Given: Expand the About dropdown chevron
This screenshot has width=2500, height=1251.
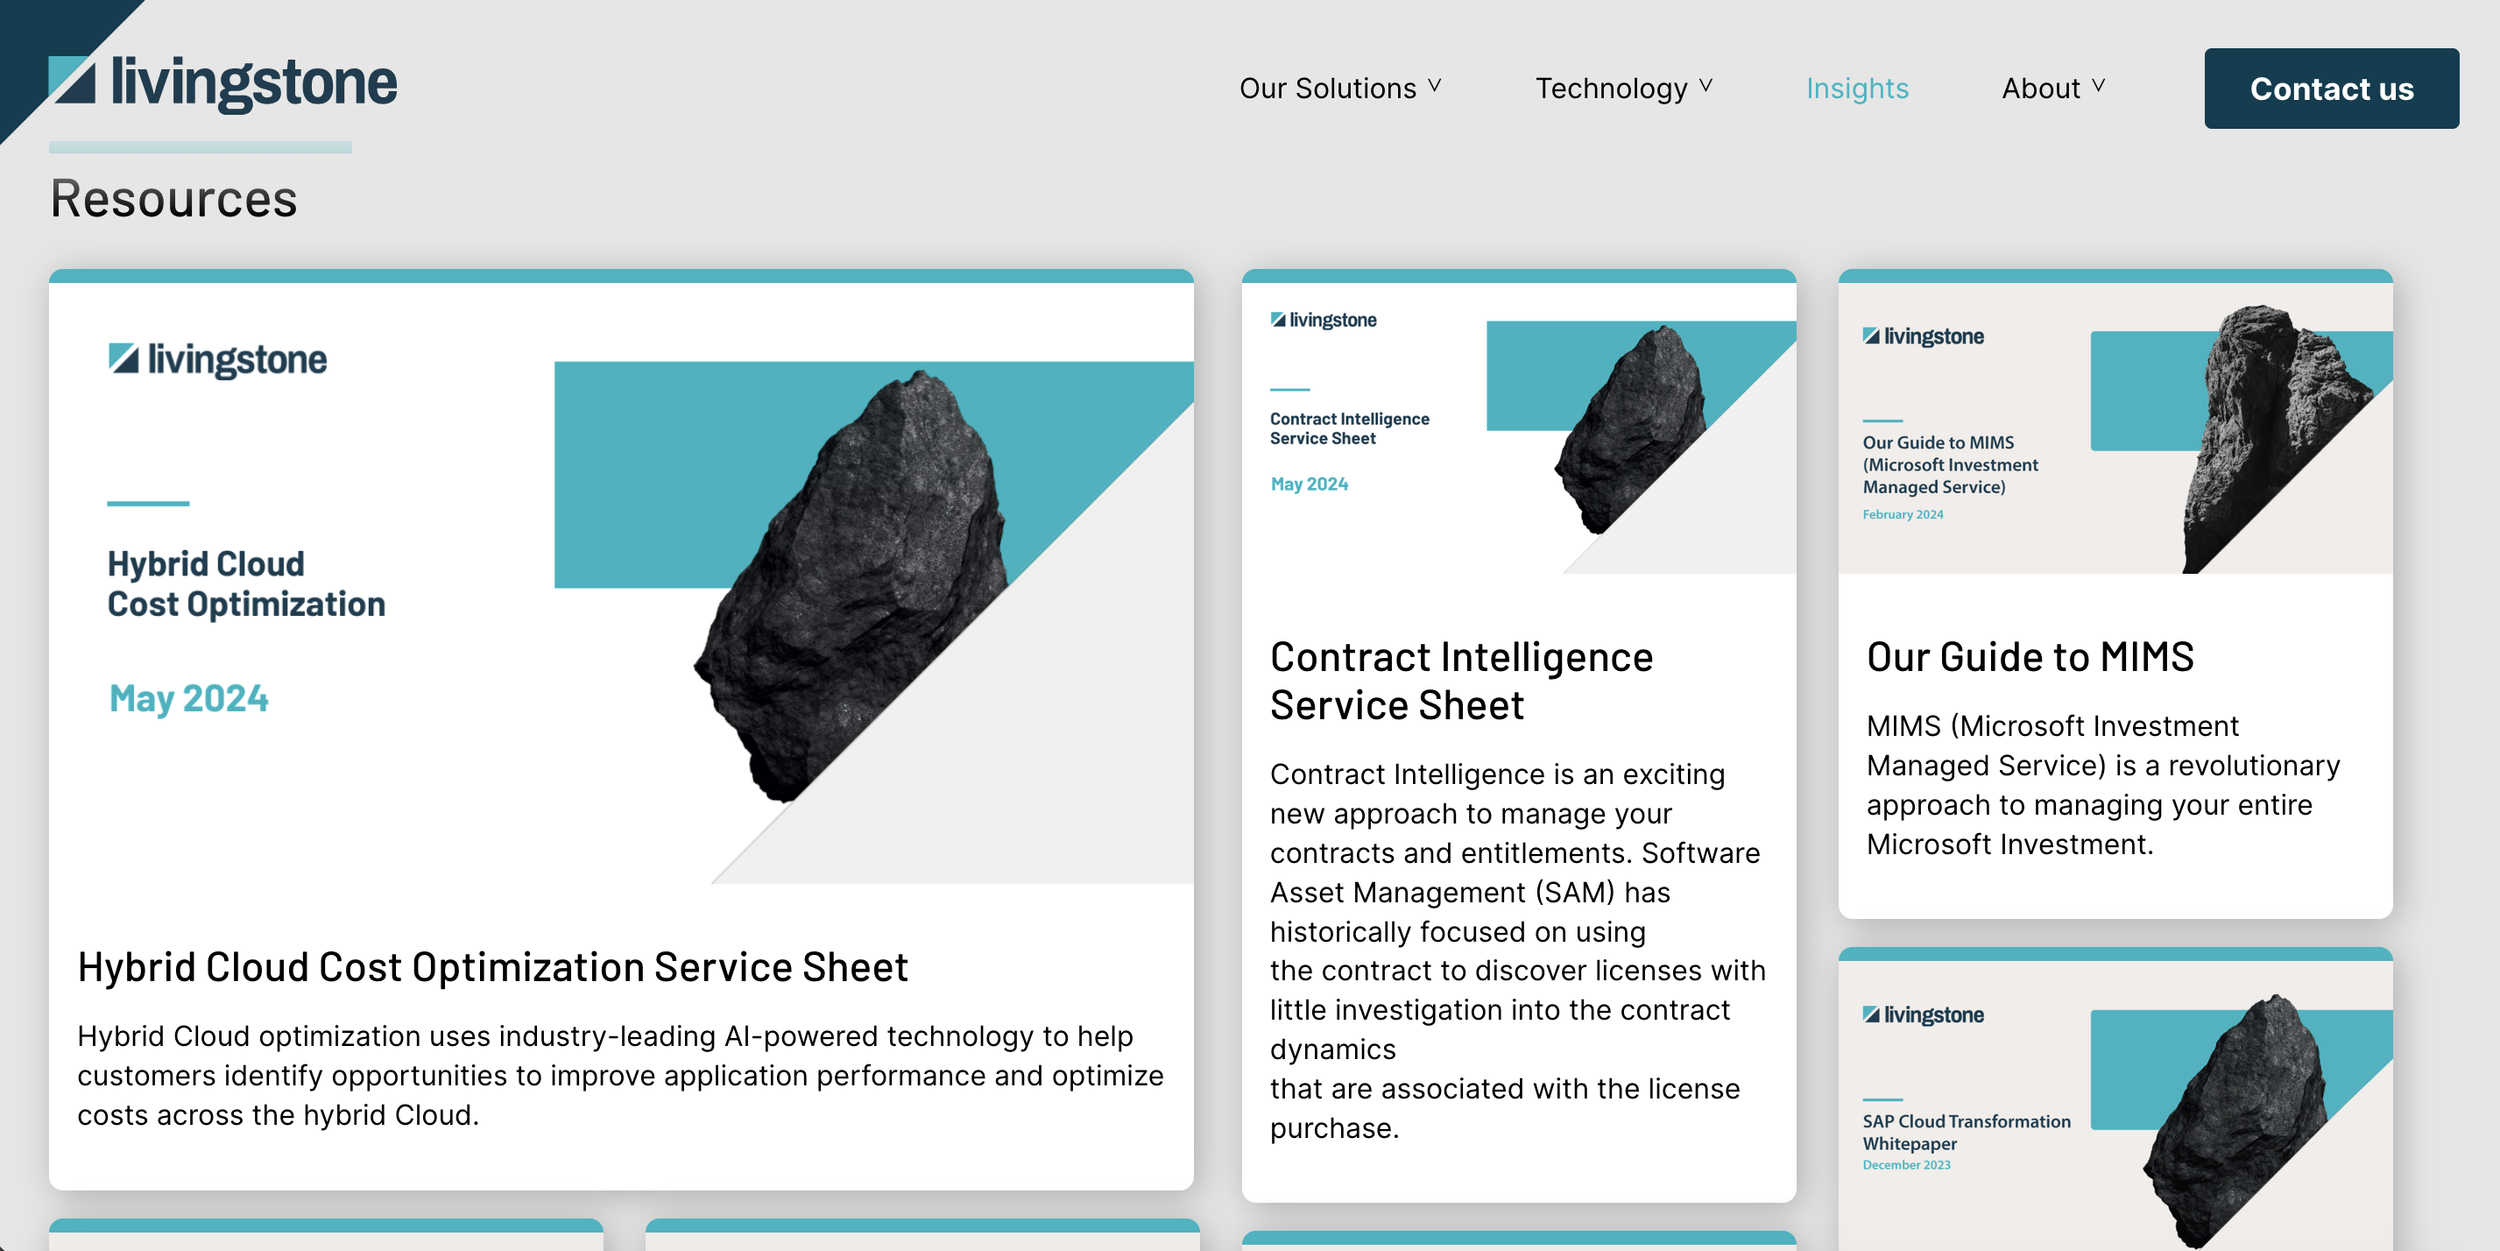Looking at the screenshot, I should (x=2098, y=86).
